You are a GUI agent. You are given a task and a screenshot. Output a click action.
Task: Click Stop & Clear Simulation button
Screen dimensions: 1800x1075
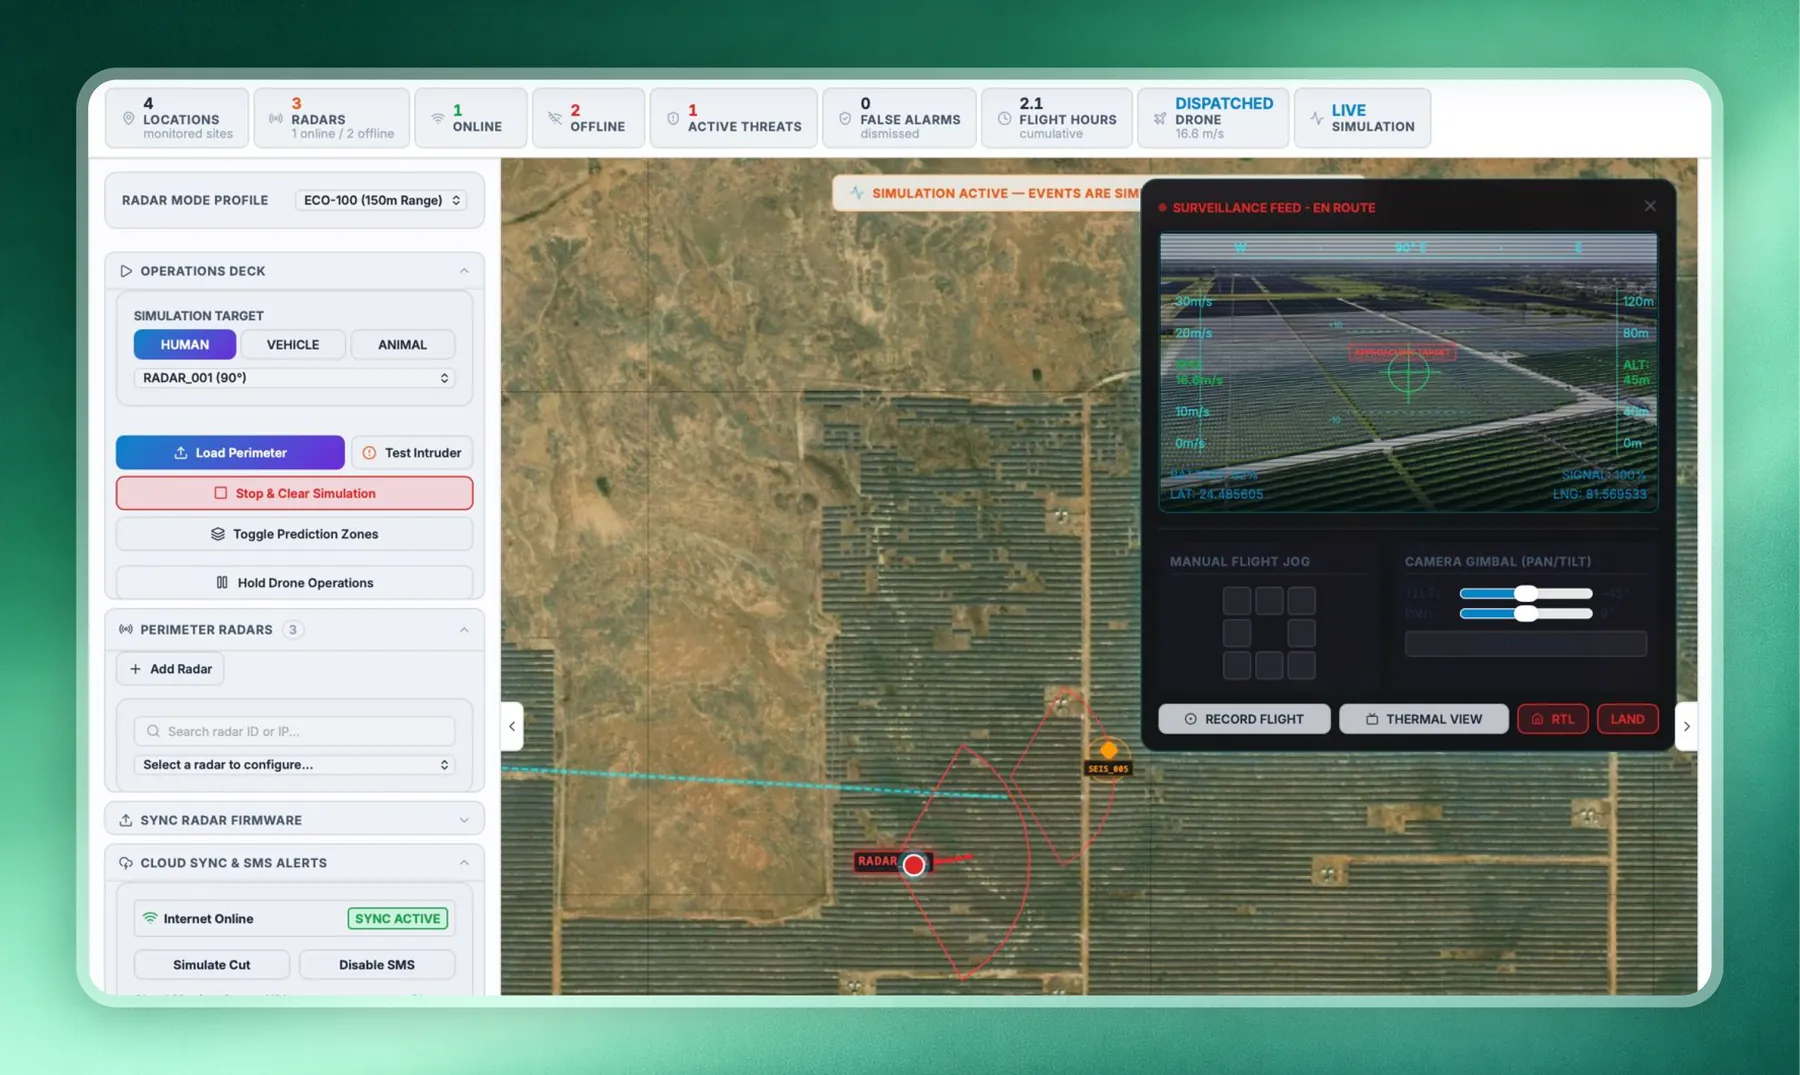click(295, 493)
